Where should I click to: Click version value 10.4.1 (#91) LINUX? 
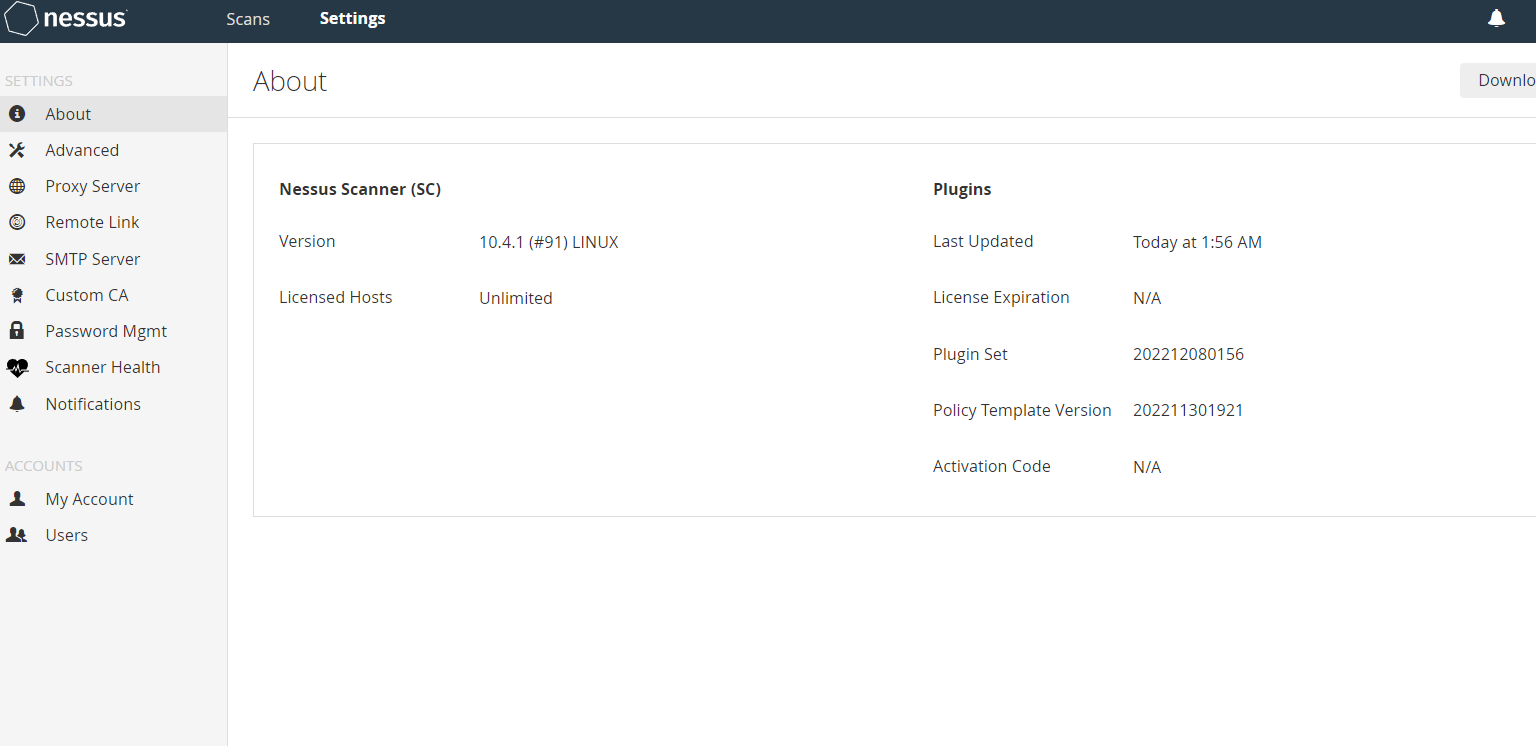click(549, 242)
